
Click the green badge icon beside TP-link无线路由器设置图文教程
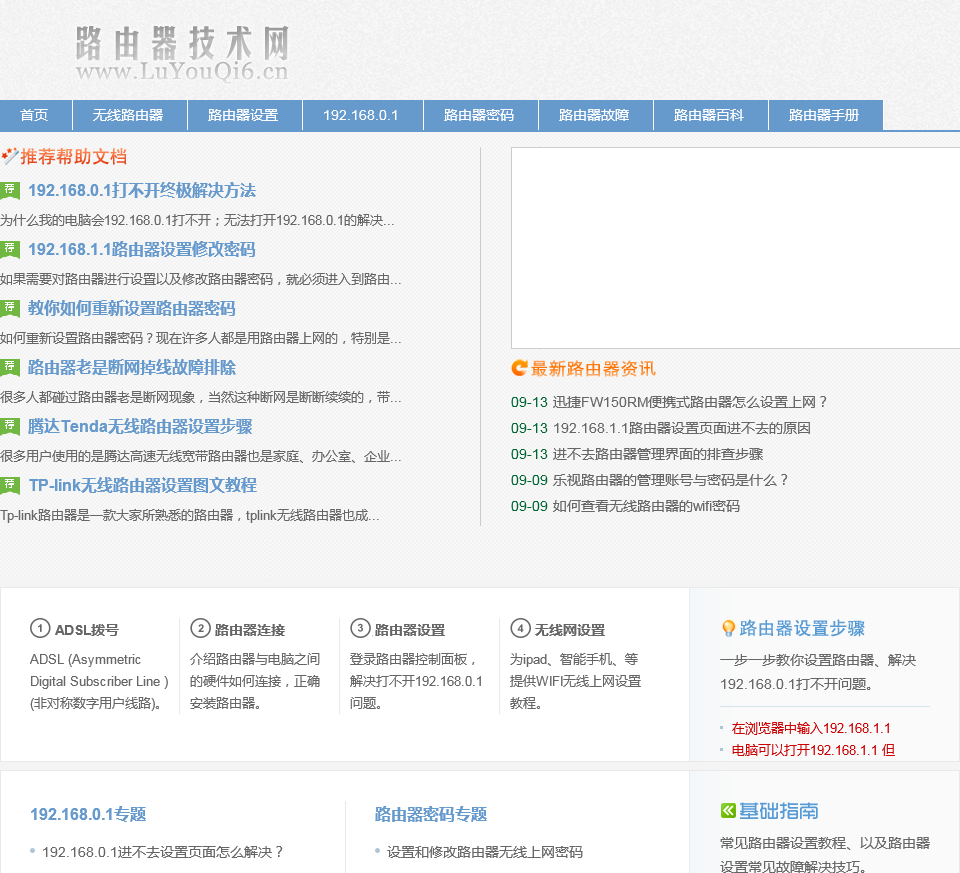pyautogui.click(x=10, y=485)
